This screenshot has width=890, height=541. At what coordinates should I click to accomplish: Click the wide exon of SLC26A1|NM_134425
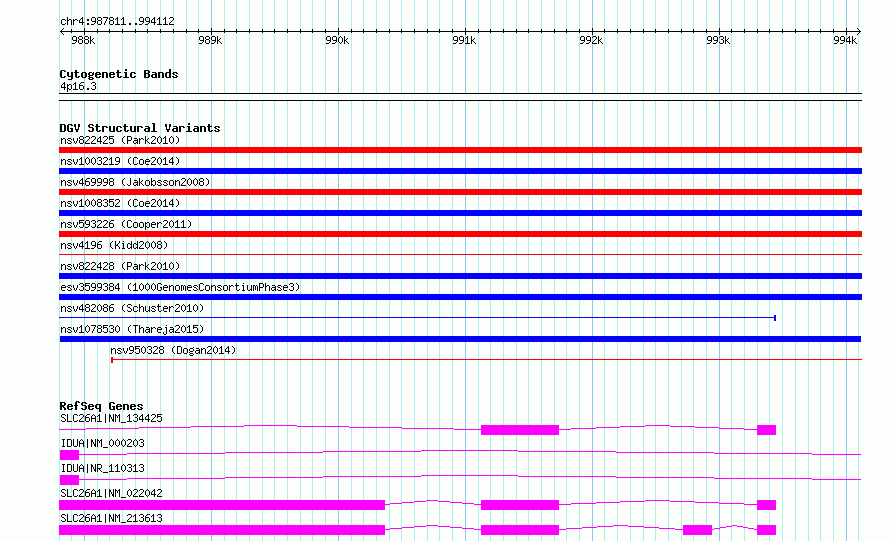click(x=520, y=430)
